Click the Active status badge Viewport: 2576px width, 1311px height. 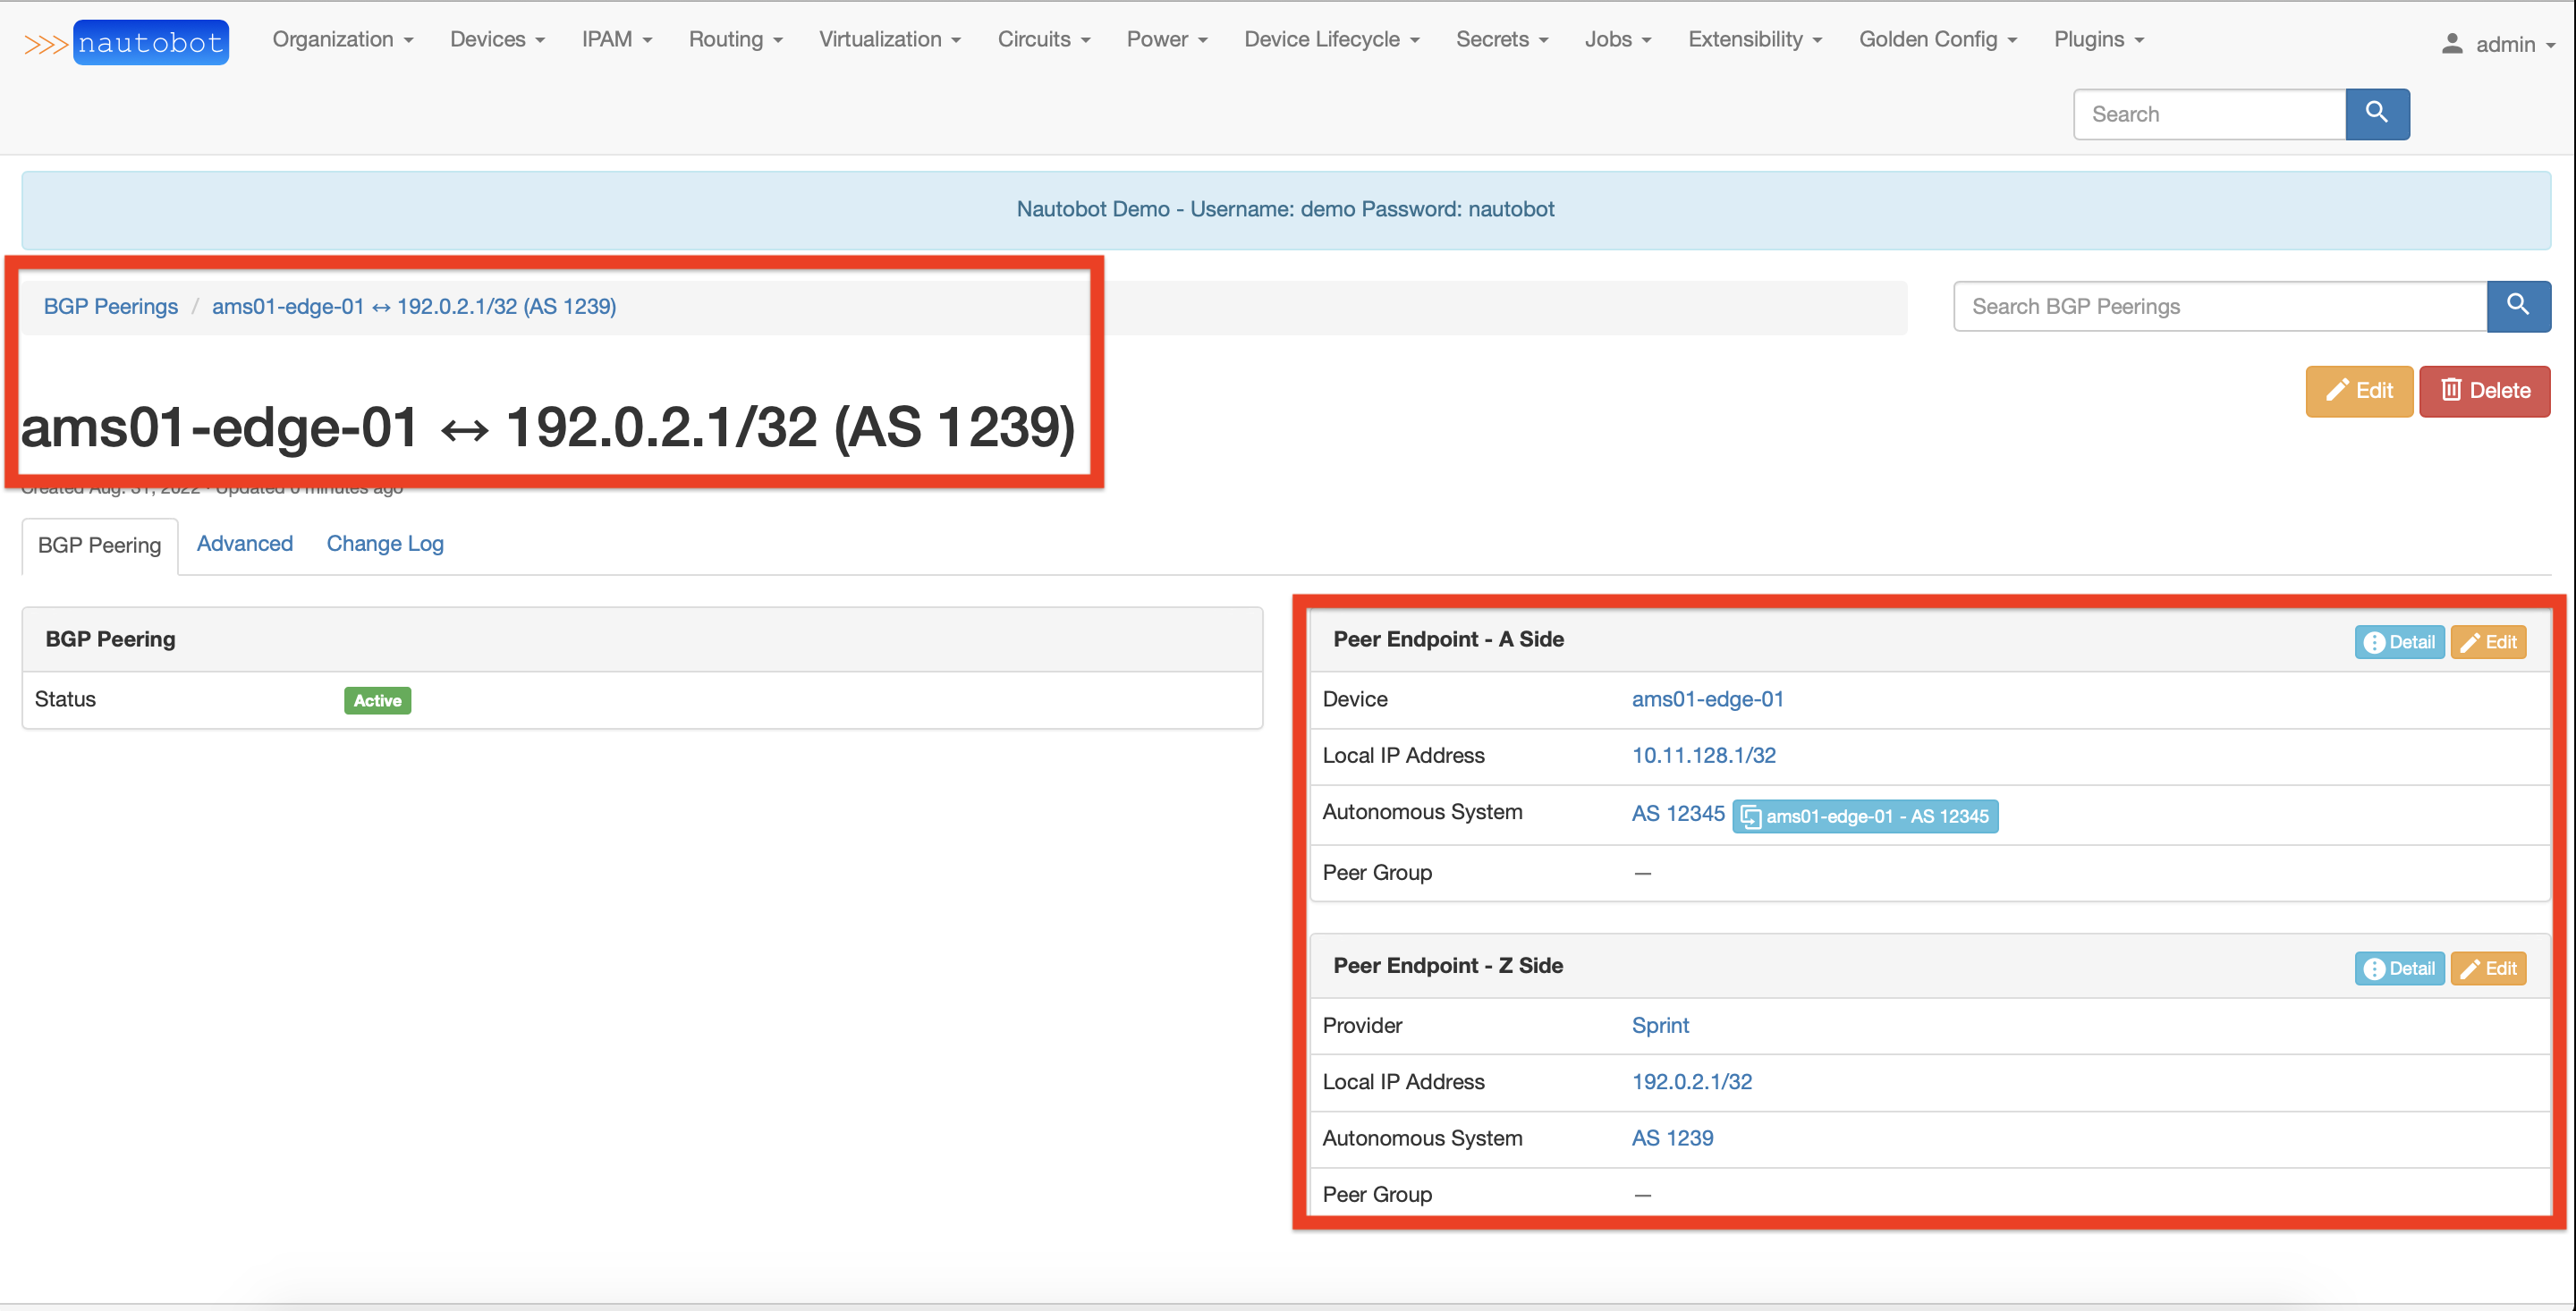click(x=377, y=700)
